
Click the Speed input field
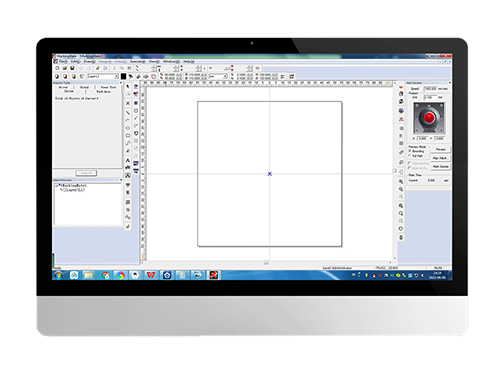[430, 89]
